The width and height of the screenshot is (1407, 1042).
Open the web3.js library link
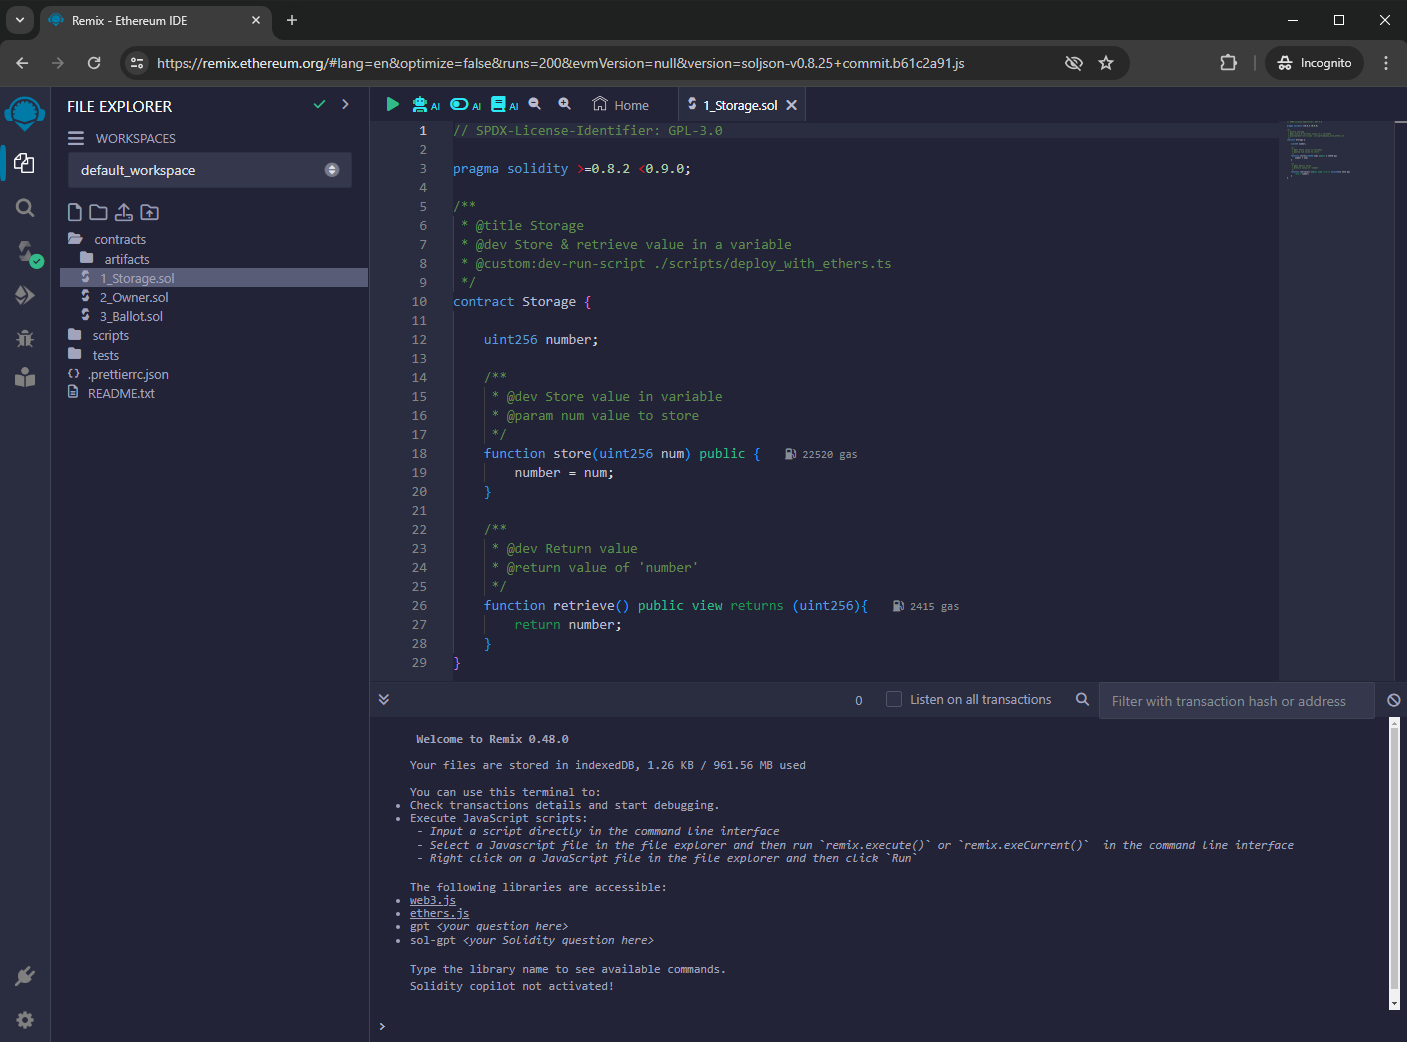[x=432, y=900]
